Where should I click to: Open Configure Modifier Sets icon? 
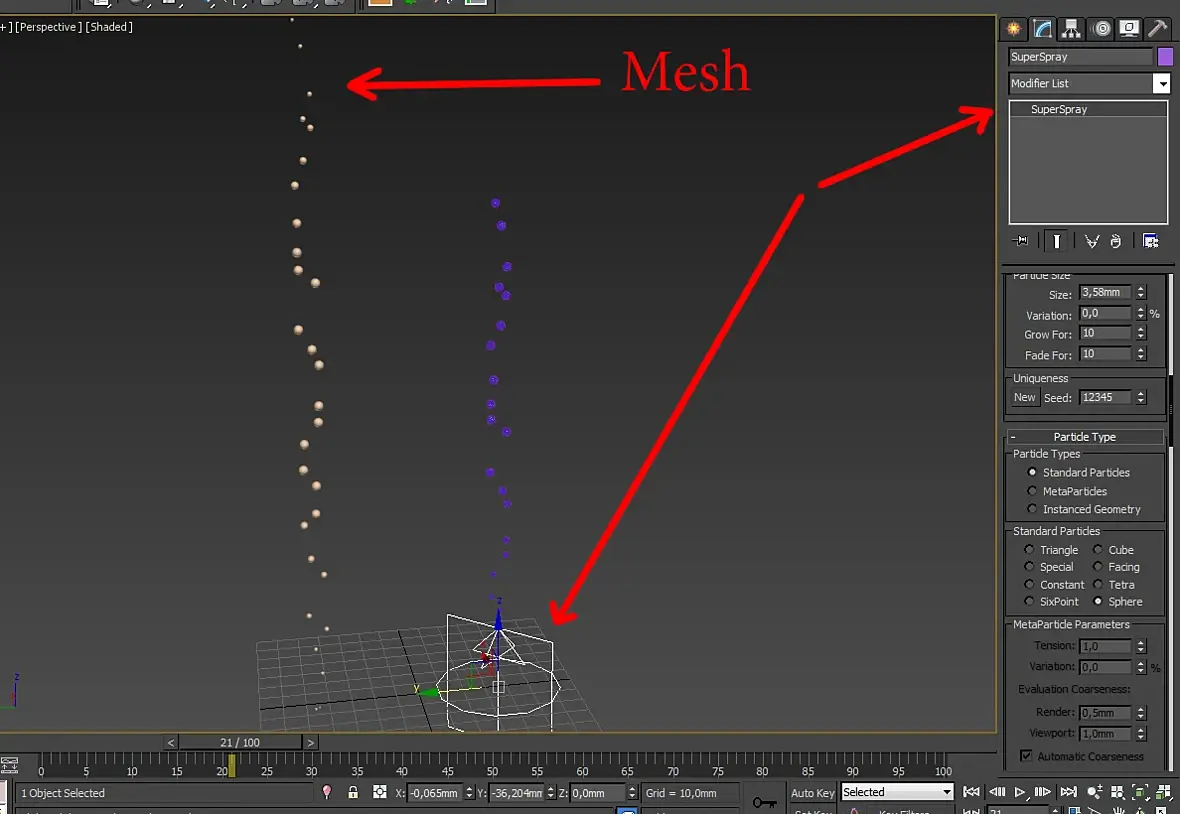(x=1150, y=241)
